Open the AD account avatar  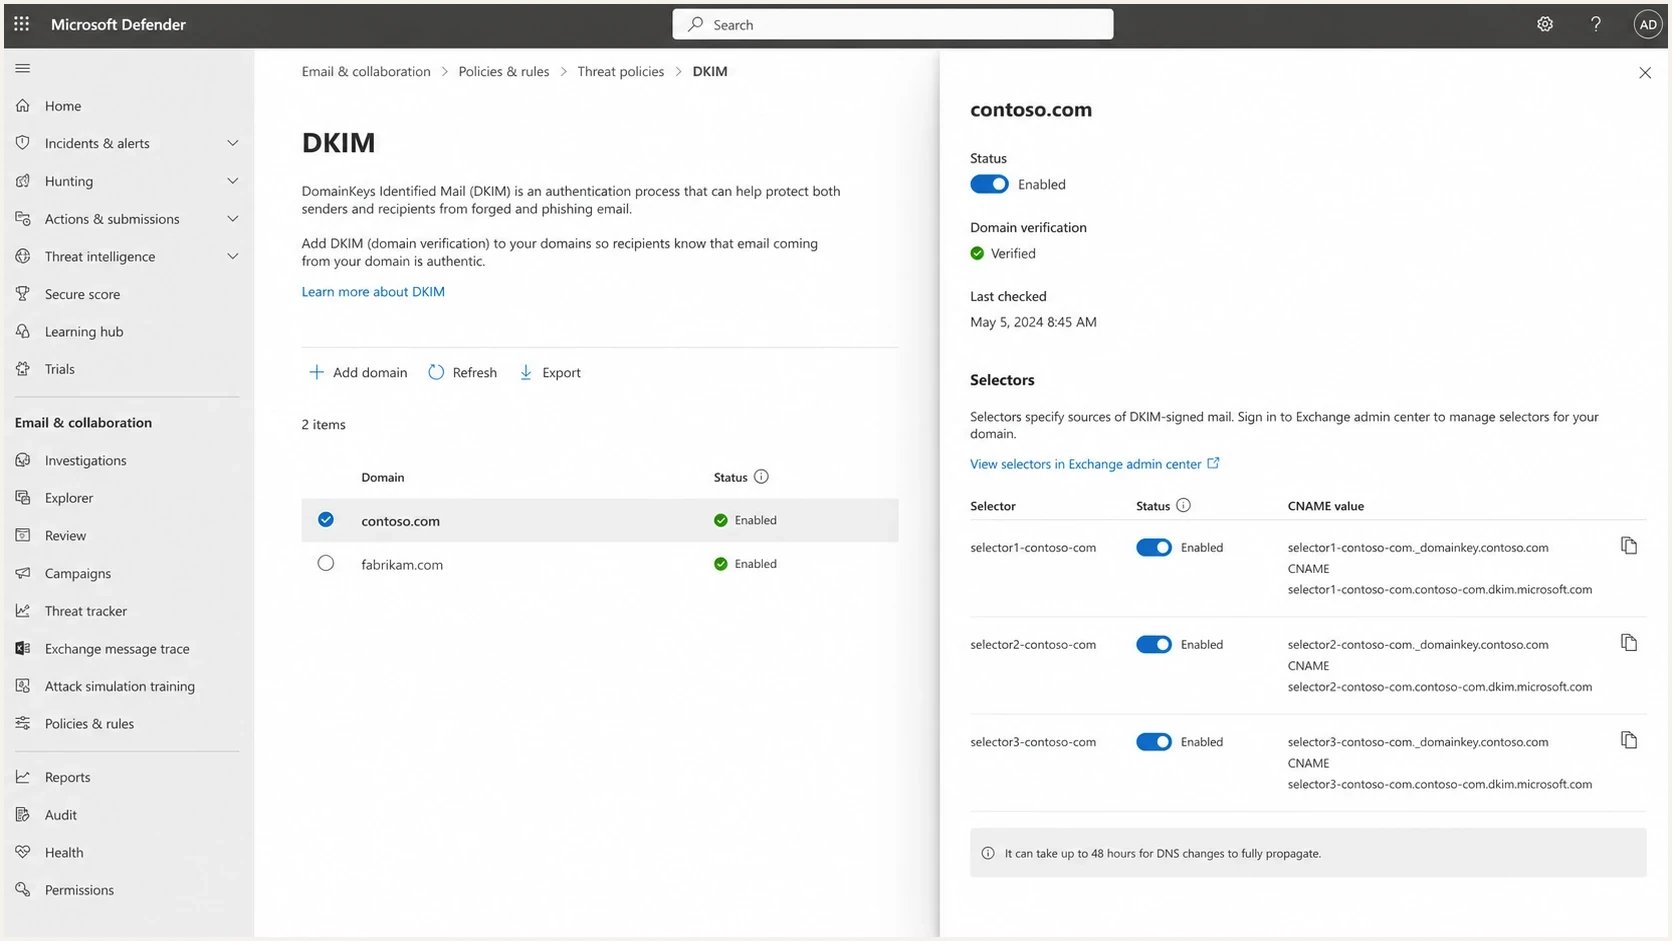(1647, 24)
